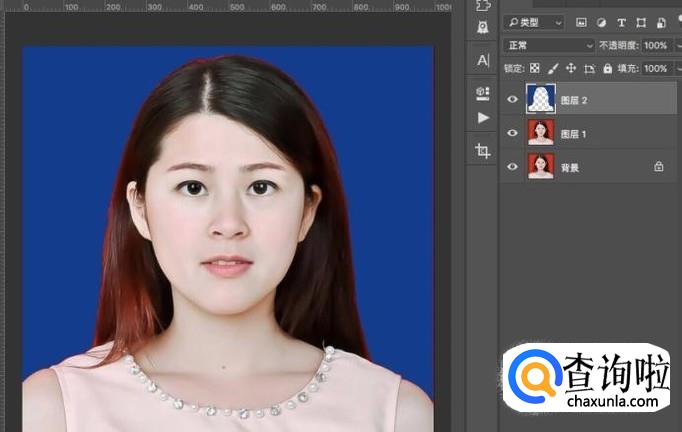
Task: Click the crop icon in side dock
Action: [x=483, y=150]
